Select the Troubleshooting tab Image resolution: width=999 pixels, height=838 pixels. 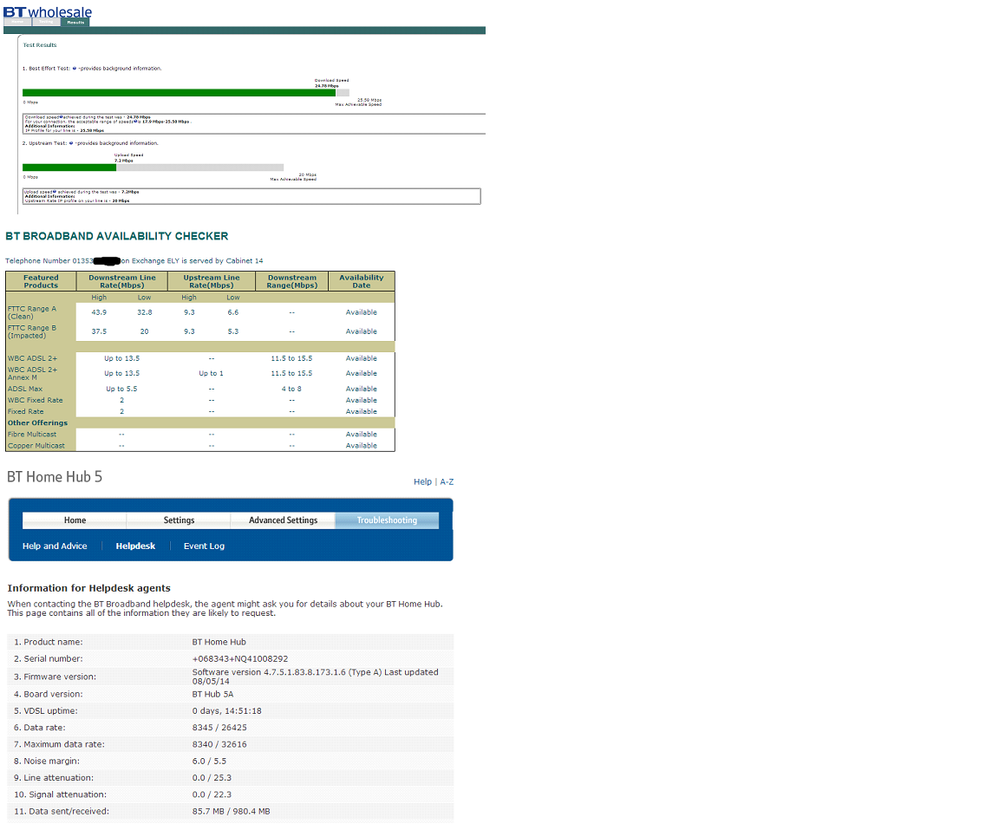pos(387,521)
